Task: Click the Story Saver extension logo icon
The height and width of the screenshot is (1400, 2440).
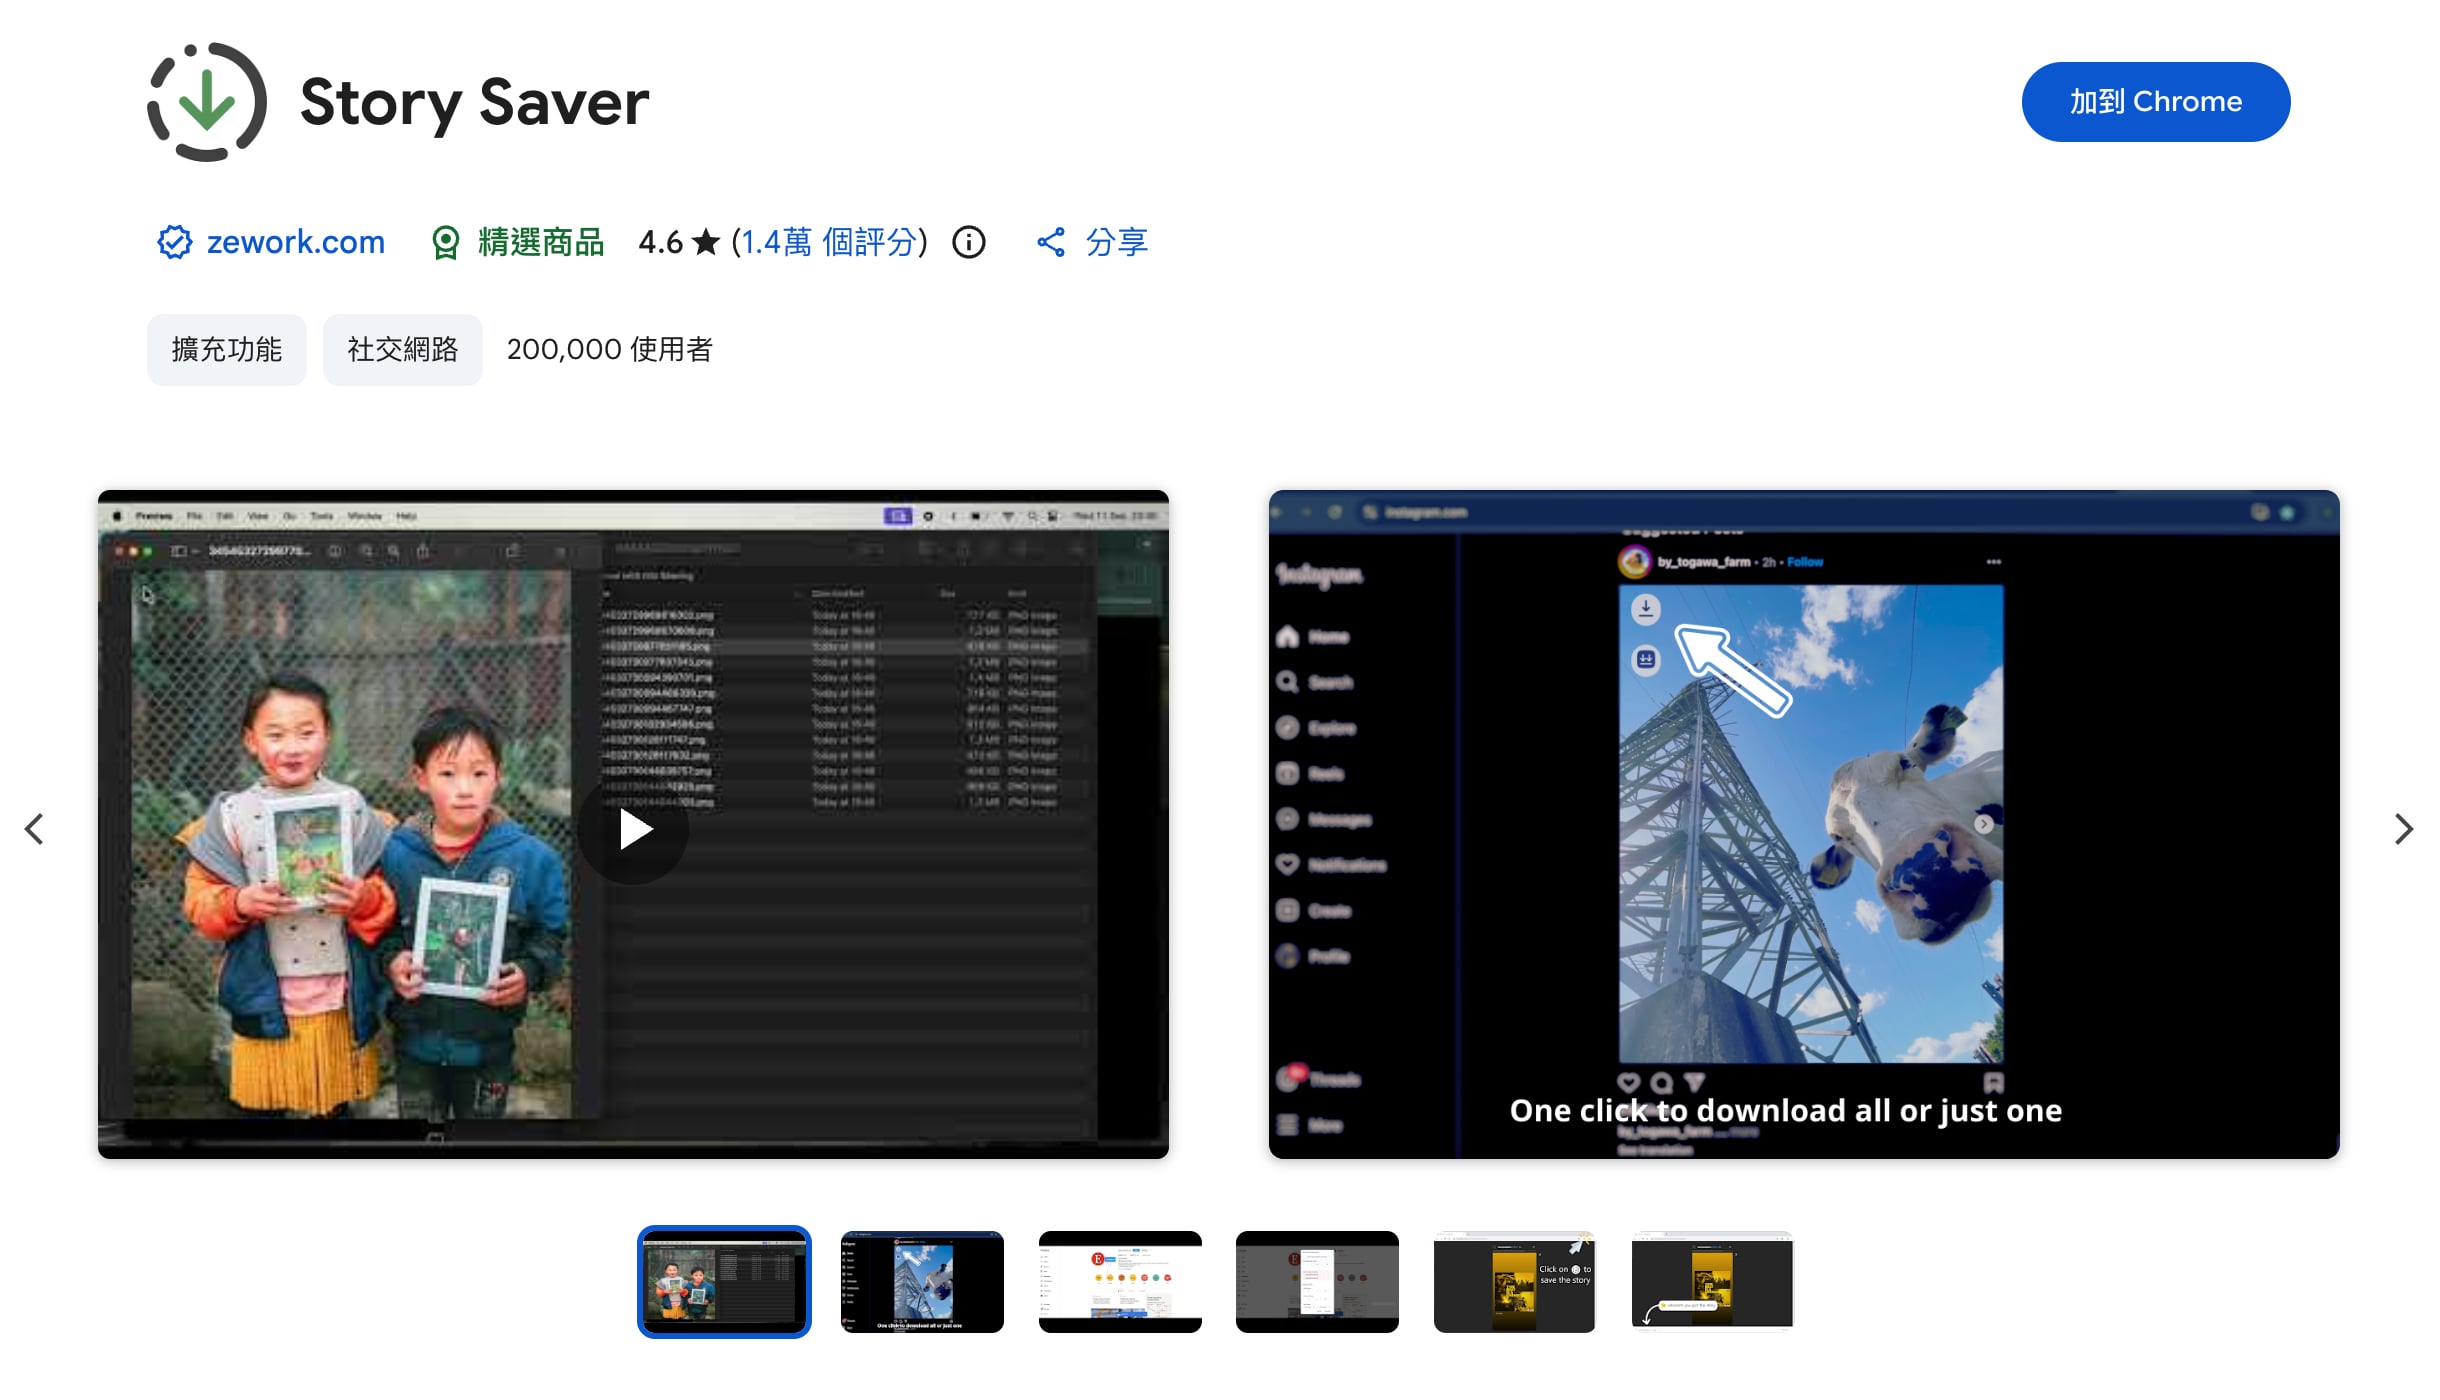Action: (207, 102)
